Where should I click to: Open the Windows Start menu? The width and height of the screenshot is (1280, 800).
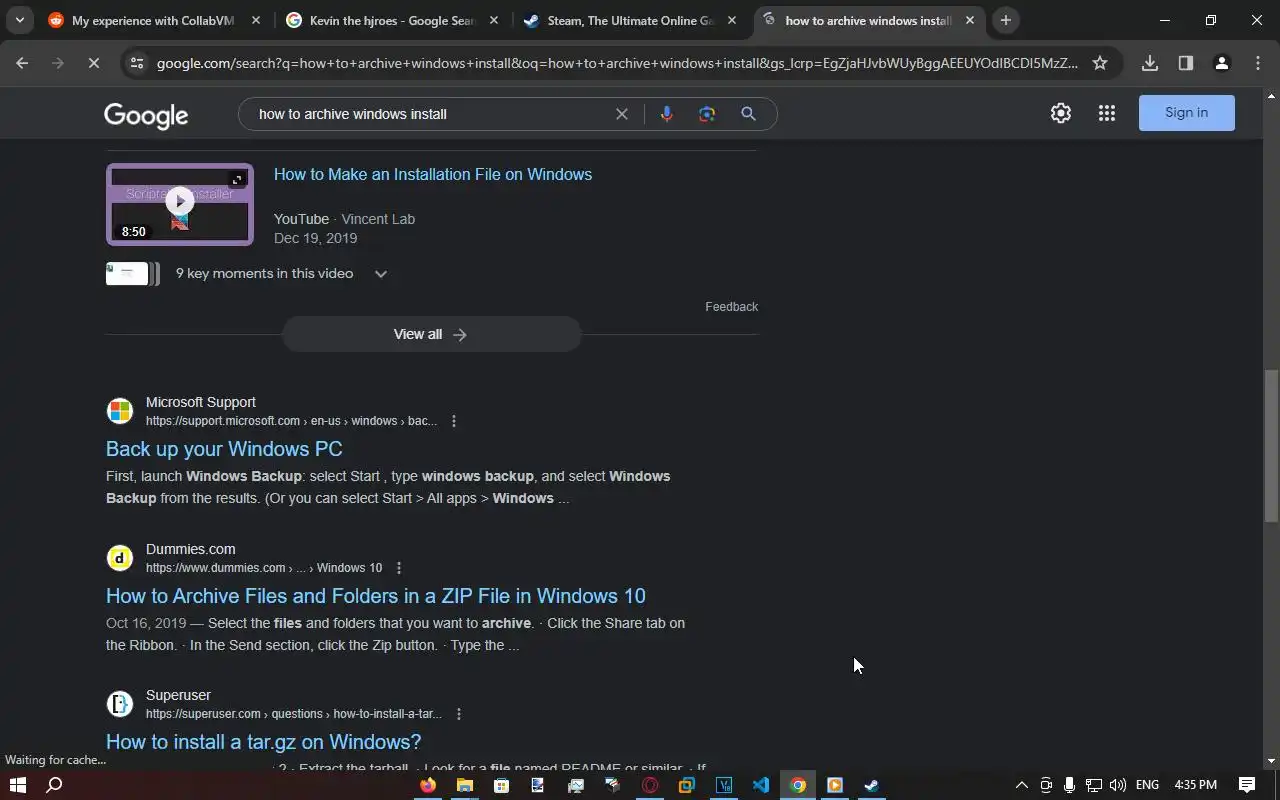(17, 785)
